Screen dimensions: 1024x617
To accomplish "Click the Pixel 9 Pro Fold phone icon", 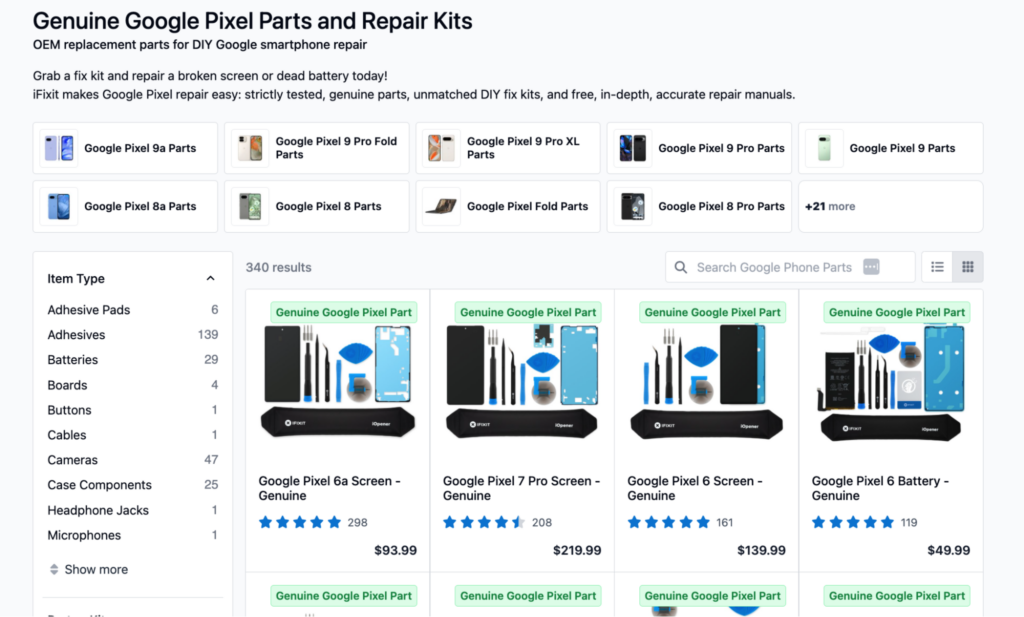I will click(x=249, y=148).
